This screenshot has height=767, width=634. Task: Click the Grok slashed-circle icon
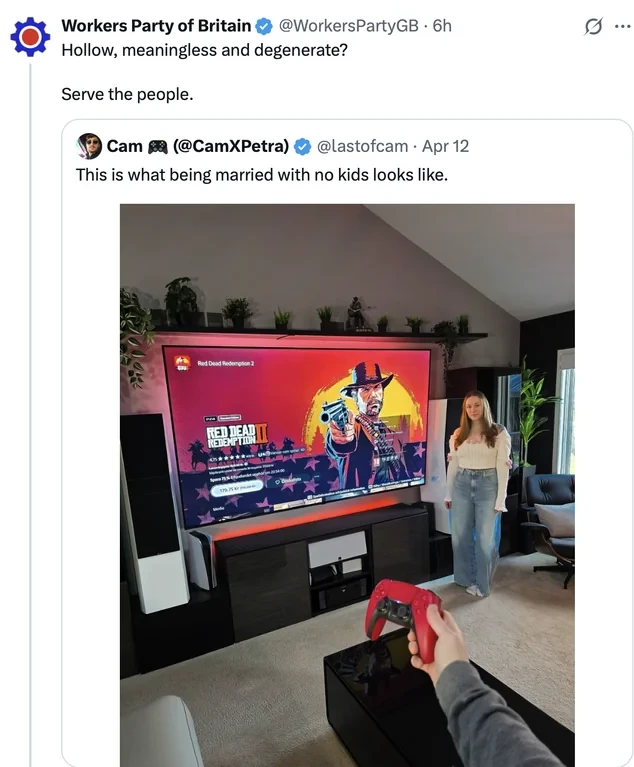tap(593, 26)
